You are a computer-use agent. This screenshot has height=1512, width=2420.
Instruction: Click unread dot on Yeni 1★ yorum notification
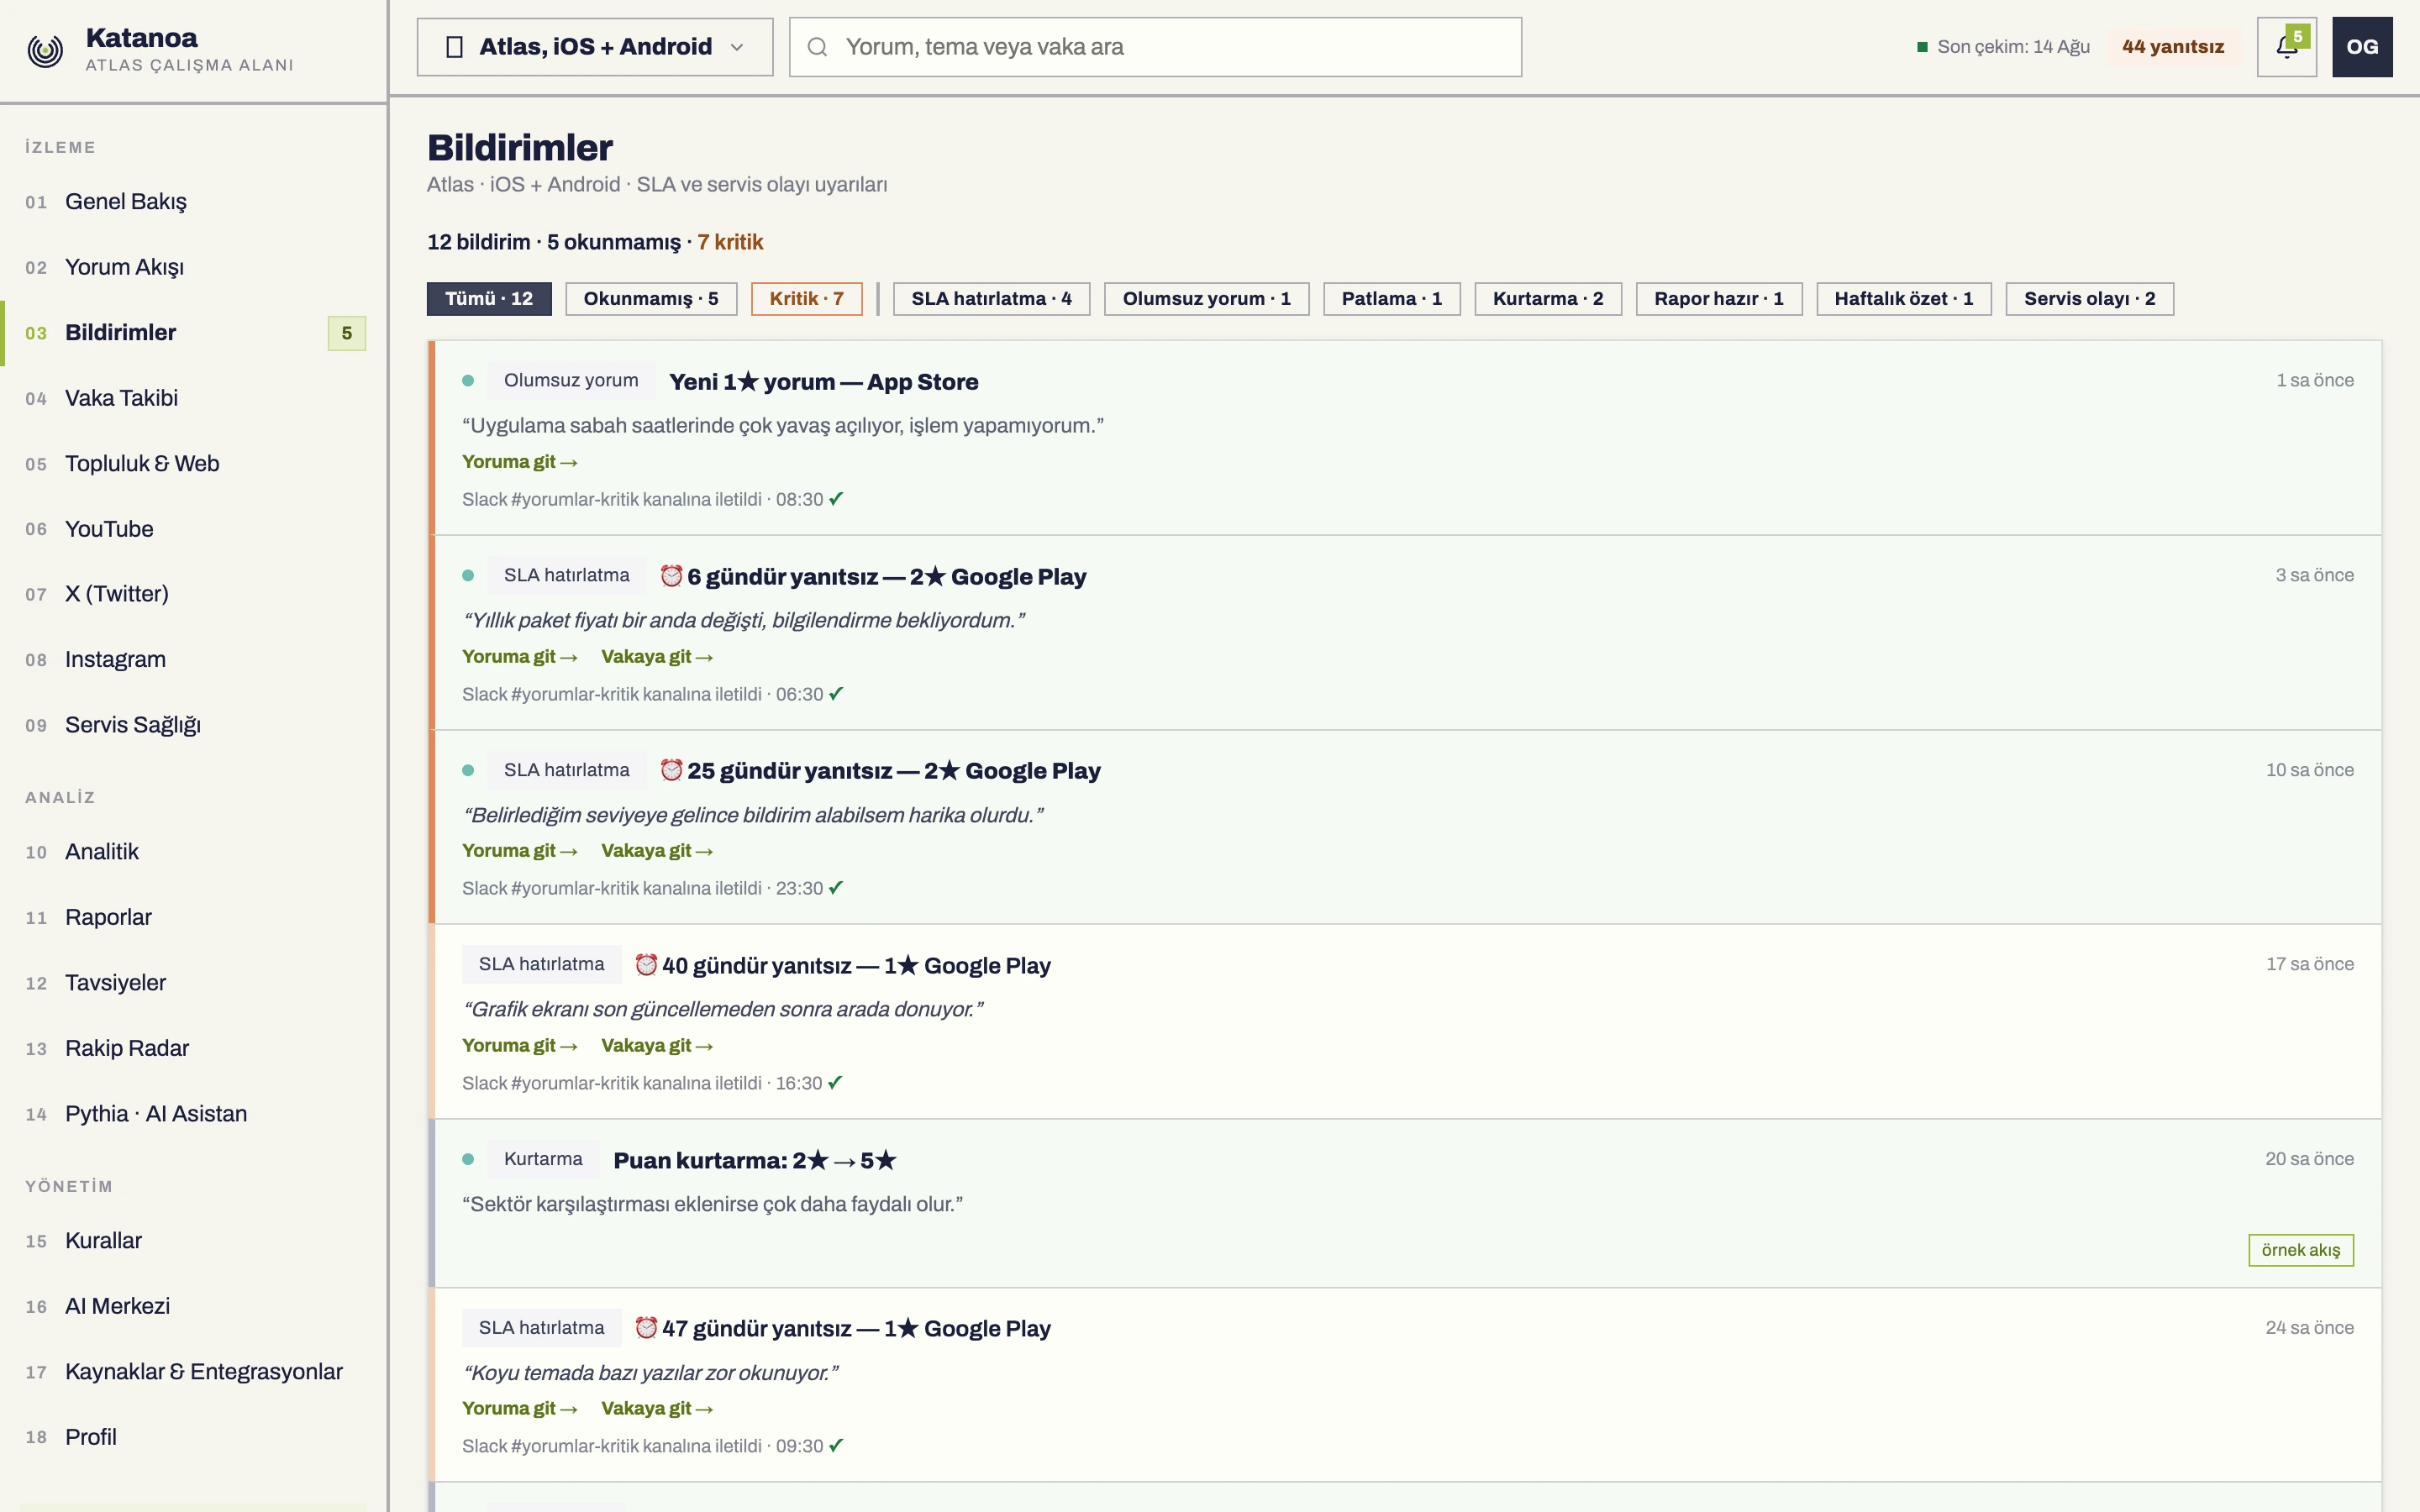click(x=468, y=381)
